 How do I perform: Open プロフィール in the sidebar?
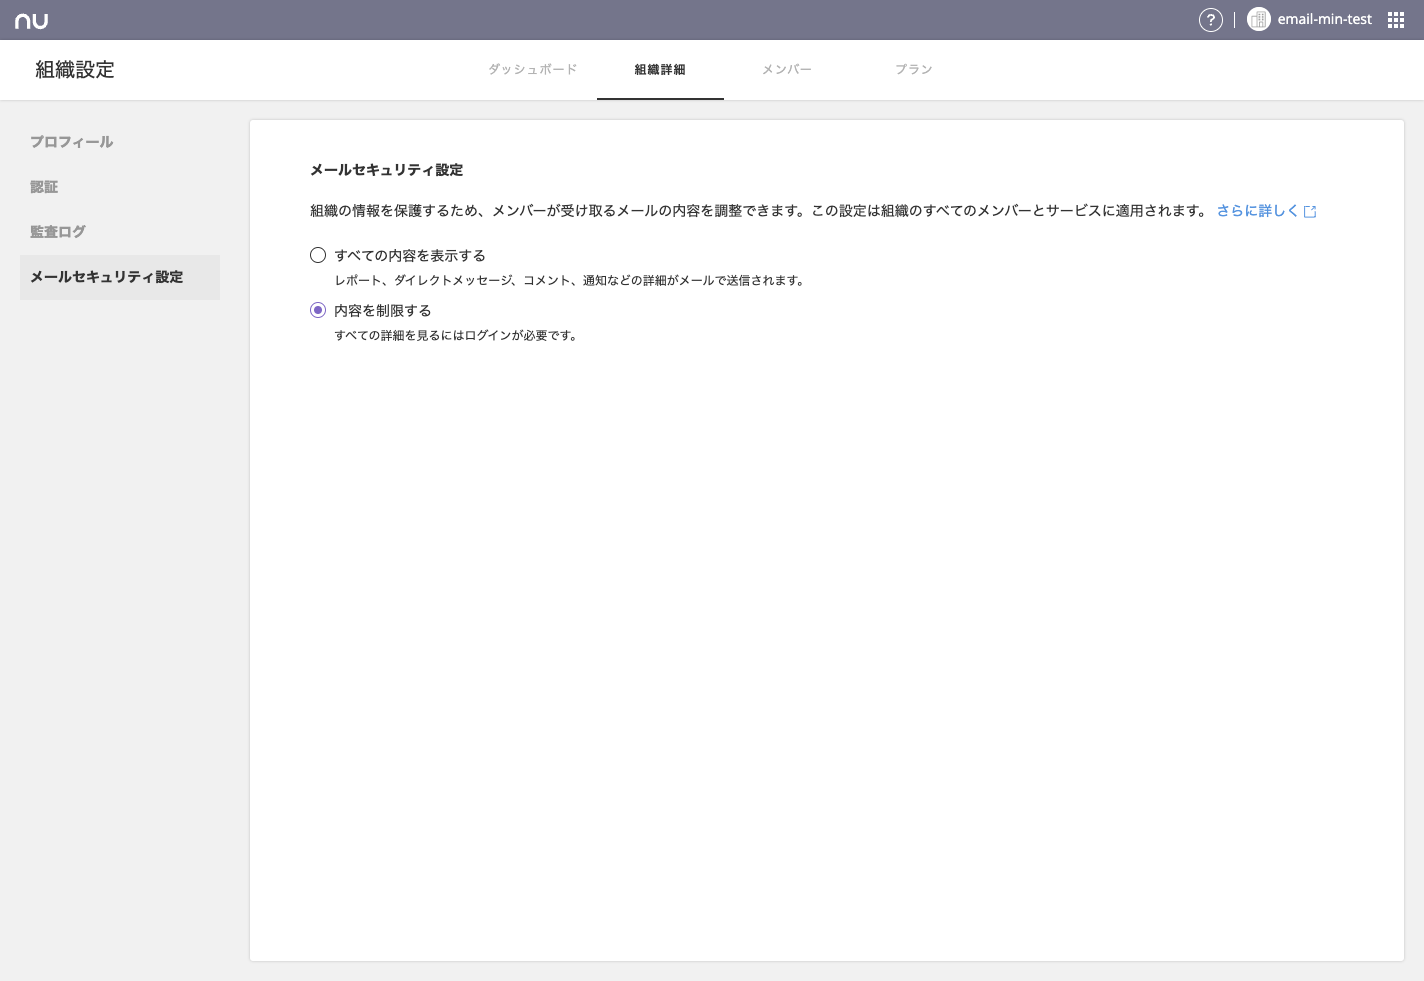coord(71,142)
